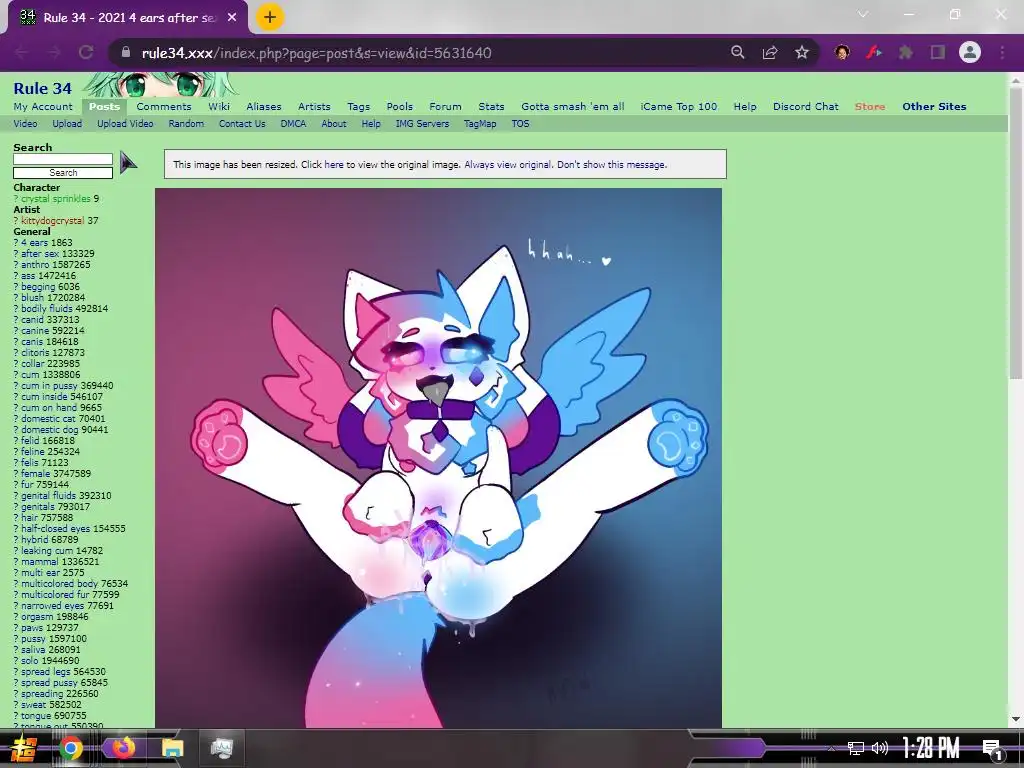The image size is (1024, 768).
Task: Click the Rule 34 site logo
Action: [x=42, y=88]
